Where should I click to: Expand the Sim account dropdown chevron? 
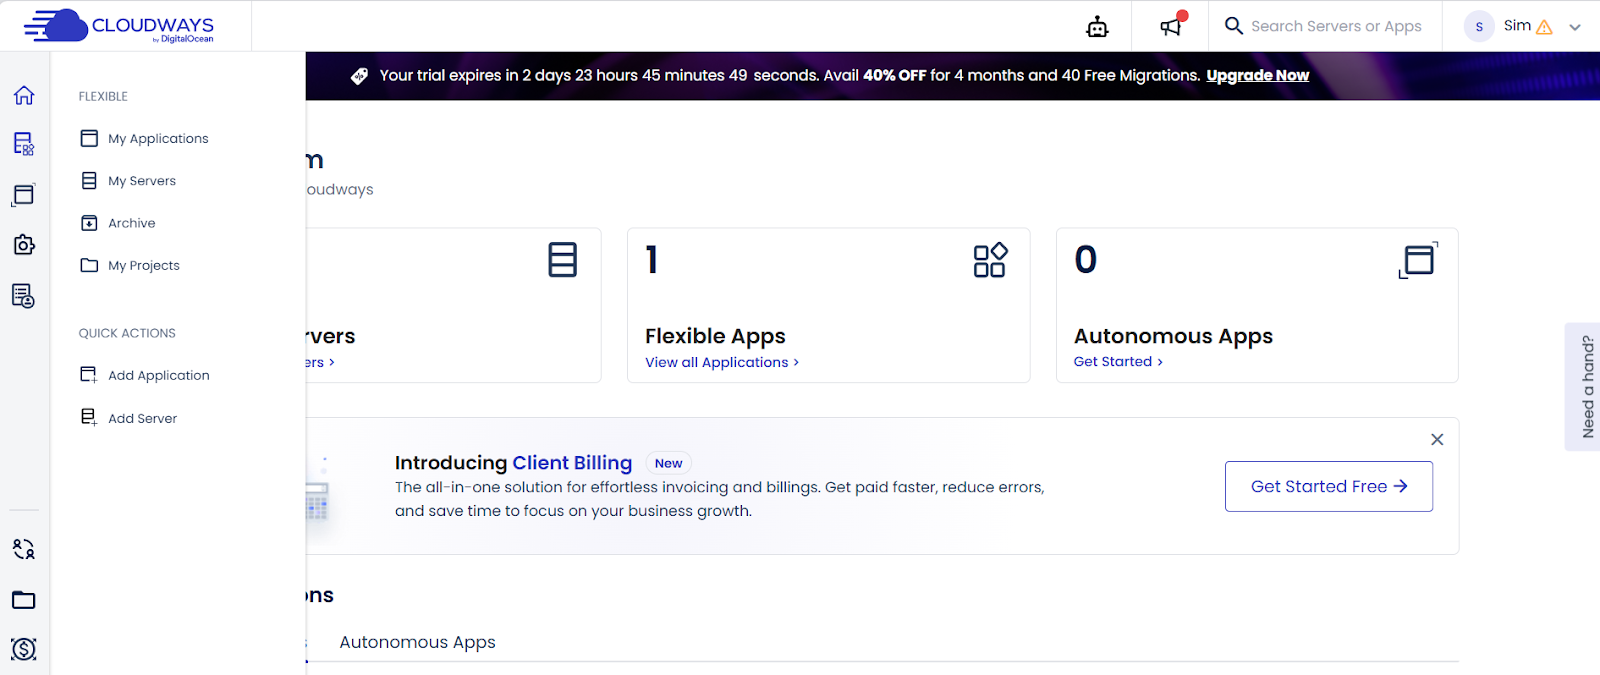tap(1575, 27)
